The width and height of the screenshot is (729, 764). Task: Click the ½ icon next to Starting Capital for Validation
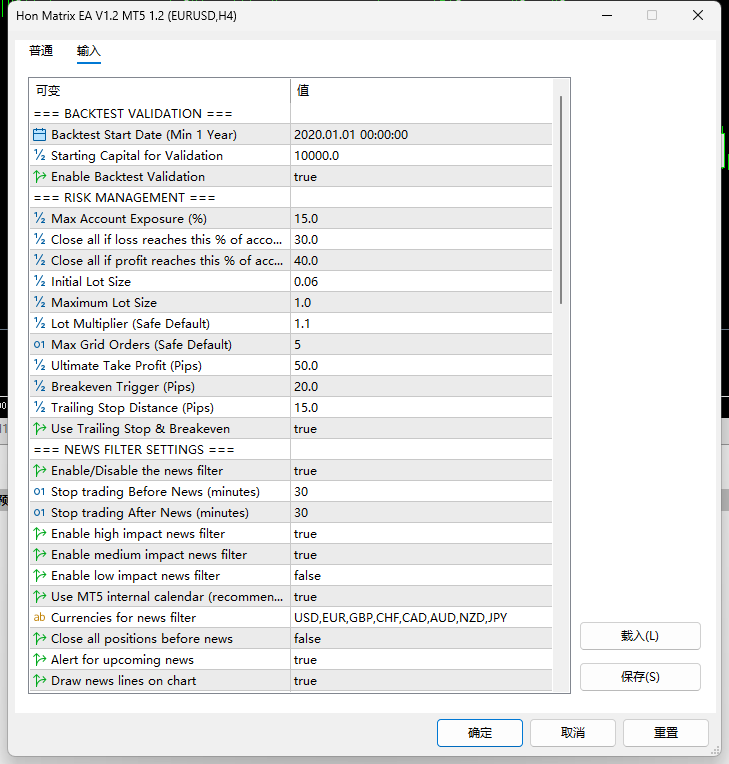(x=39, y=155)
